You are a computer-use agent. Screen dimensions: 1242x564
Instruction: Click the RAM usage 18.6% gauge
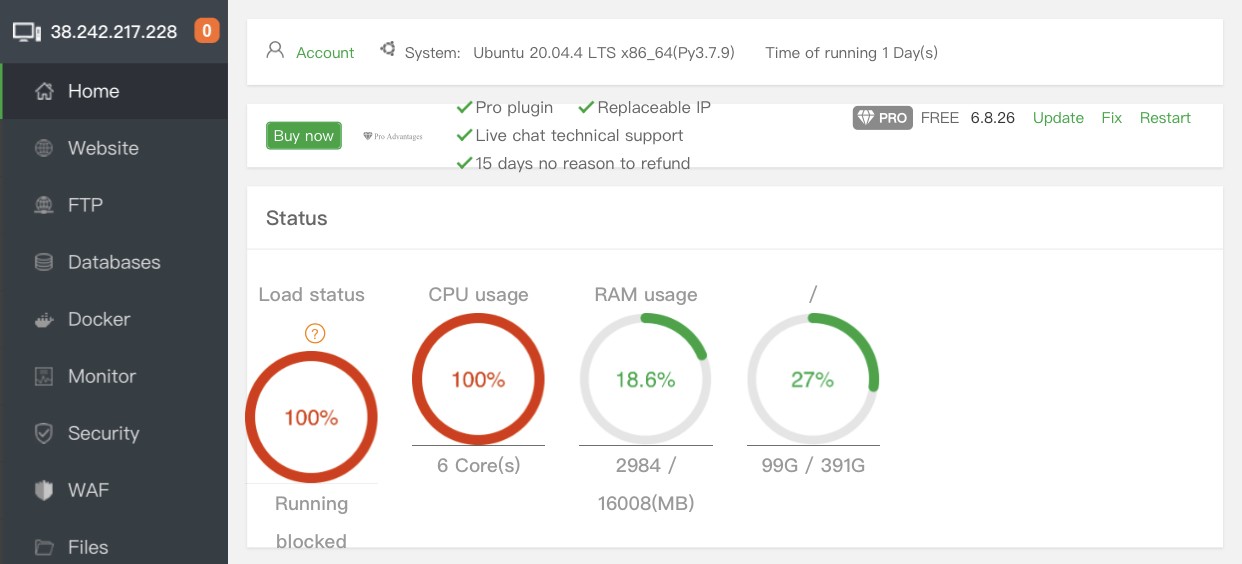click(645, 380)
